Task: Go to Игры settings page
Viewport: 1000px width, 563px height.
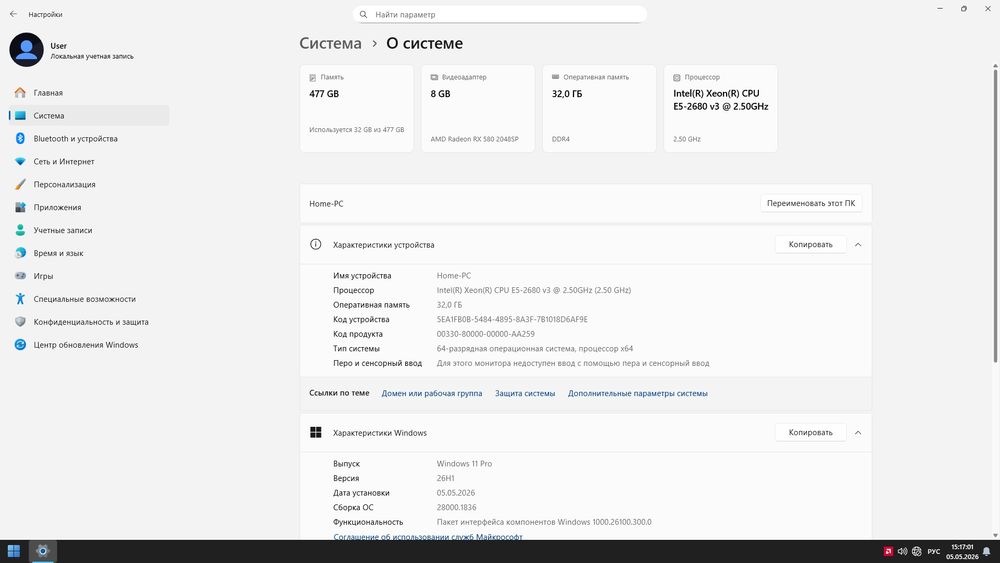Action: pos(89,276)
